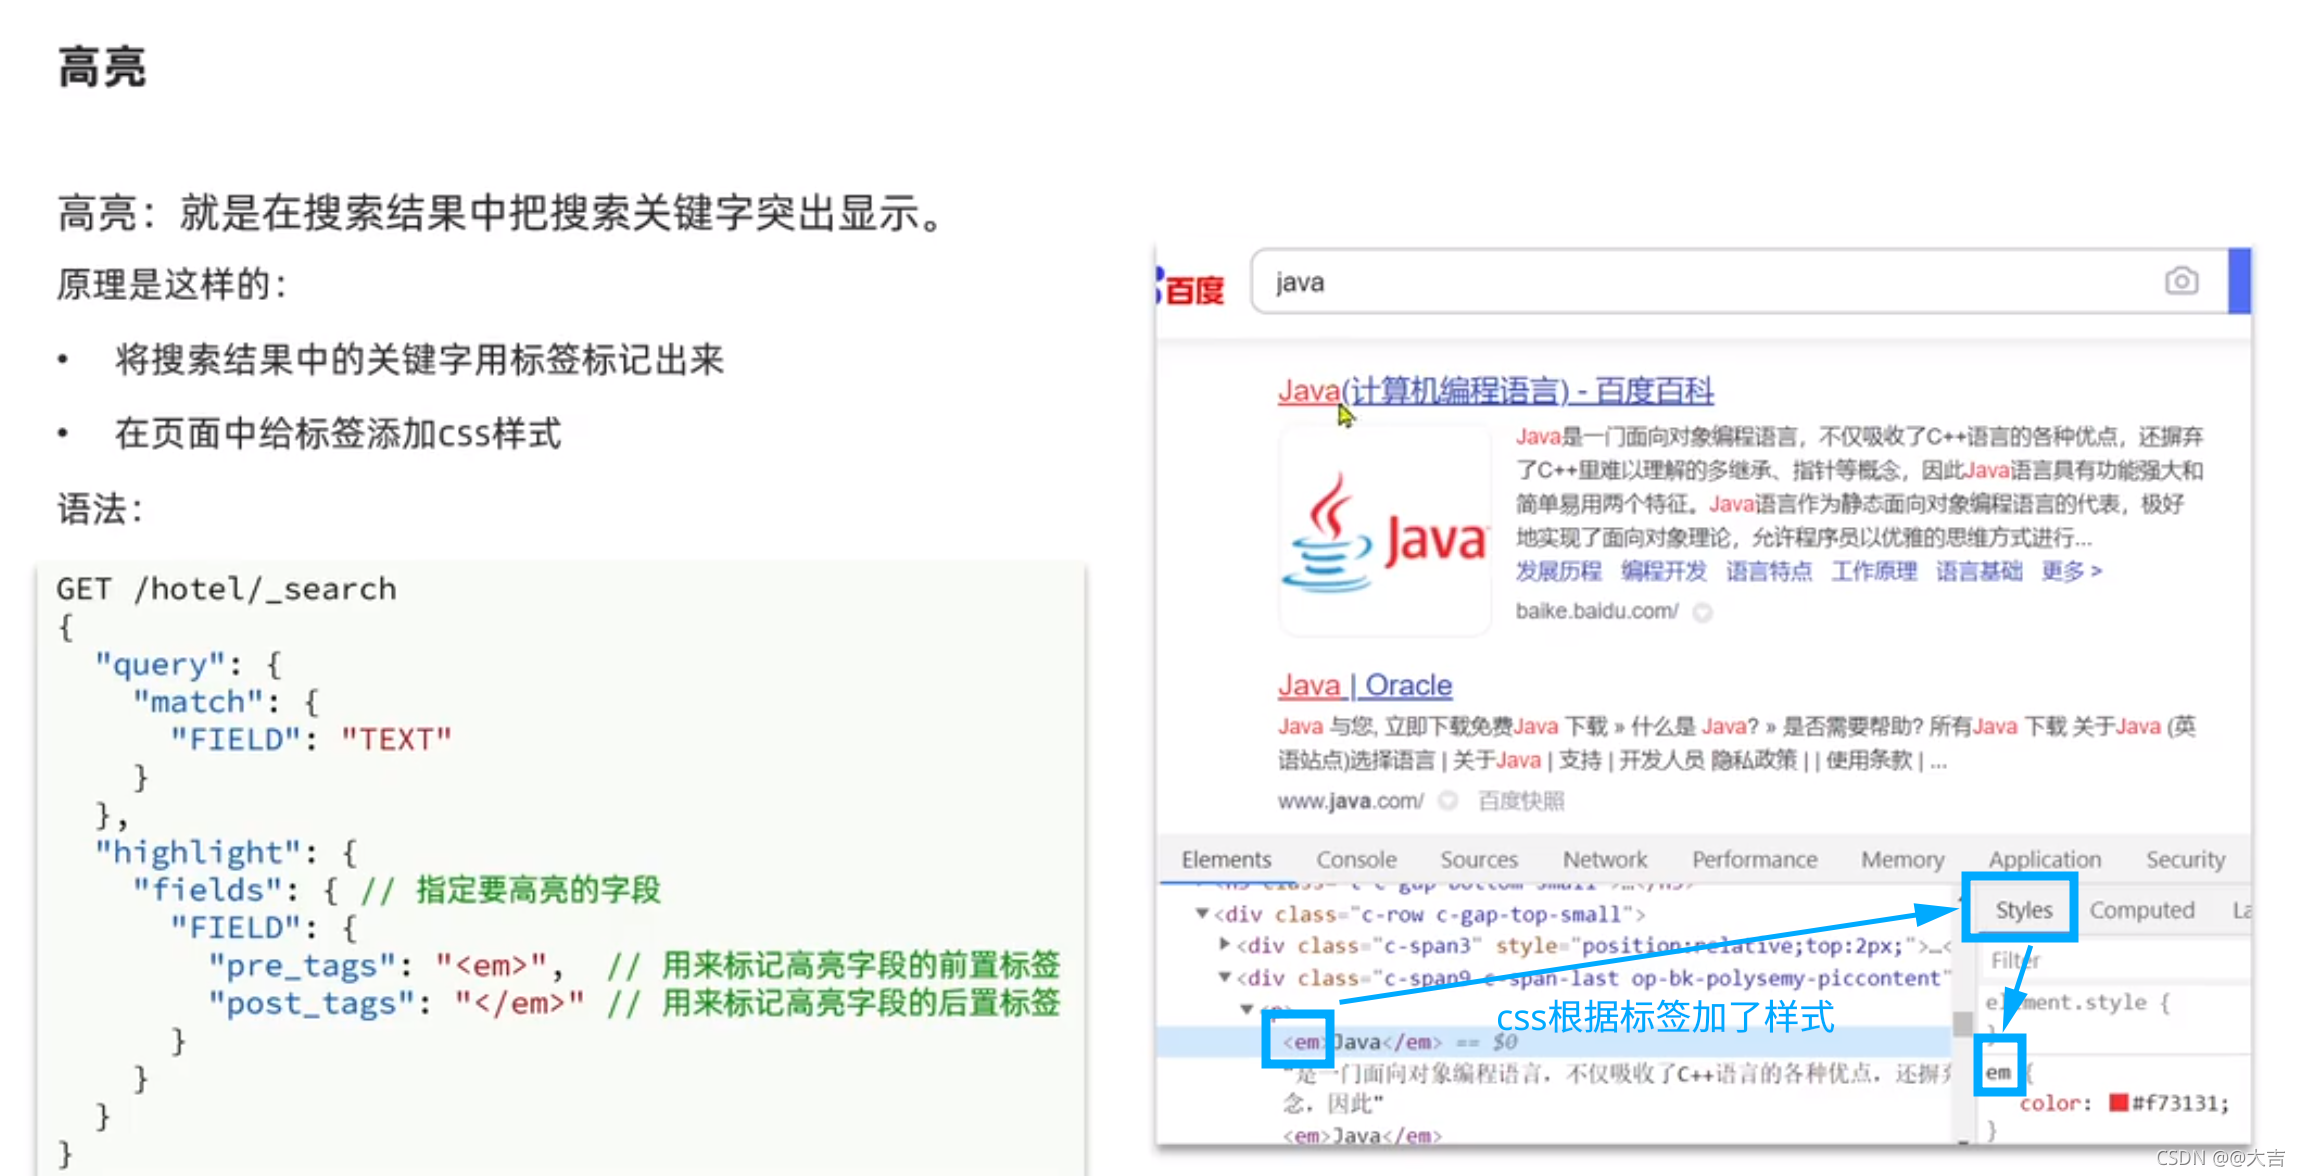The image size is (2300, 1176).
Task: Open the 工作原理 sub-link
Action: coord(1873,571)
